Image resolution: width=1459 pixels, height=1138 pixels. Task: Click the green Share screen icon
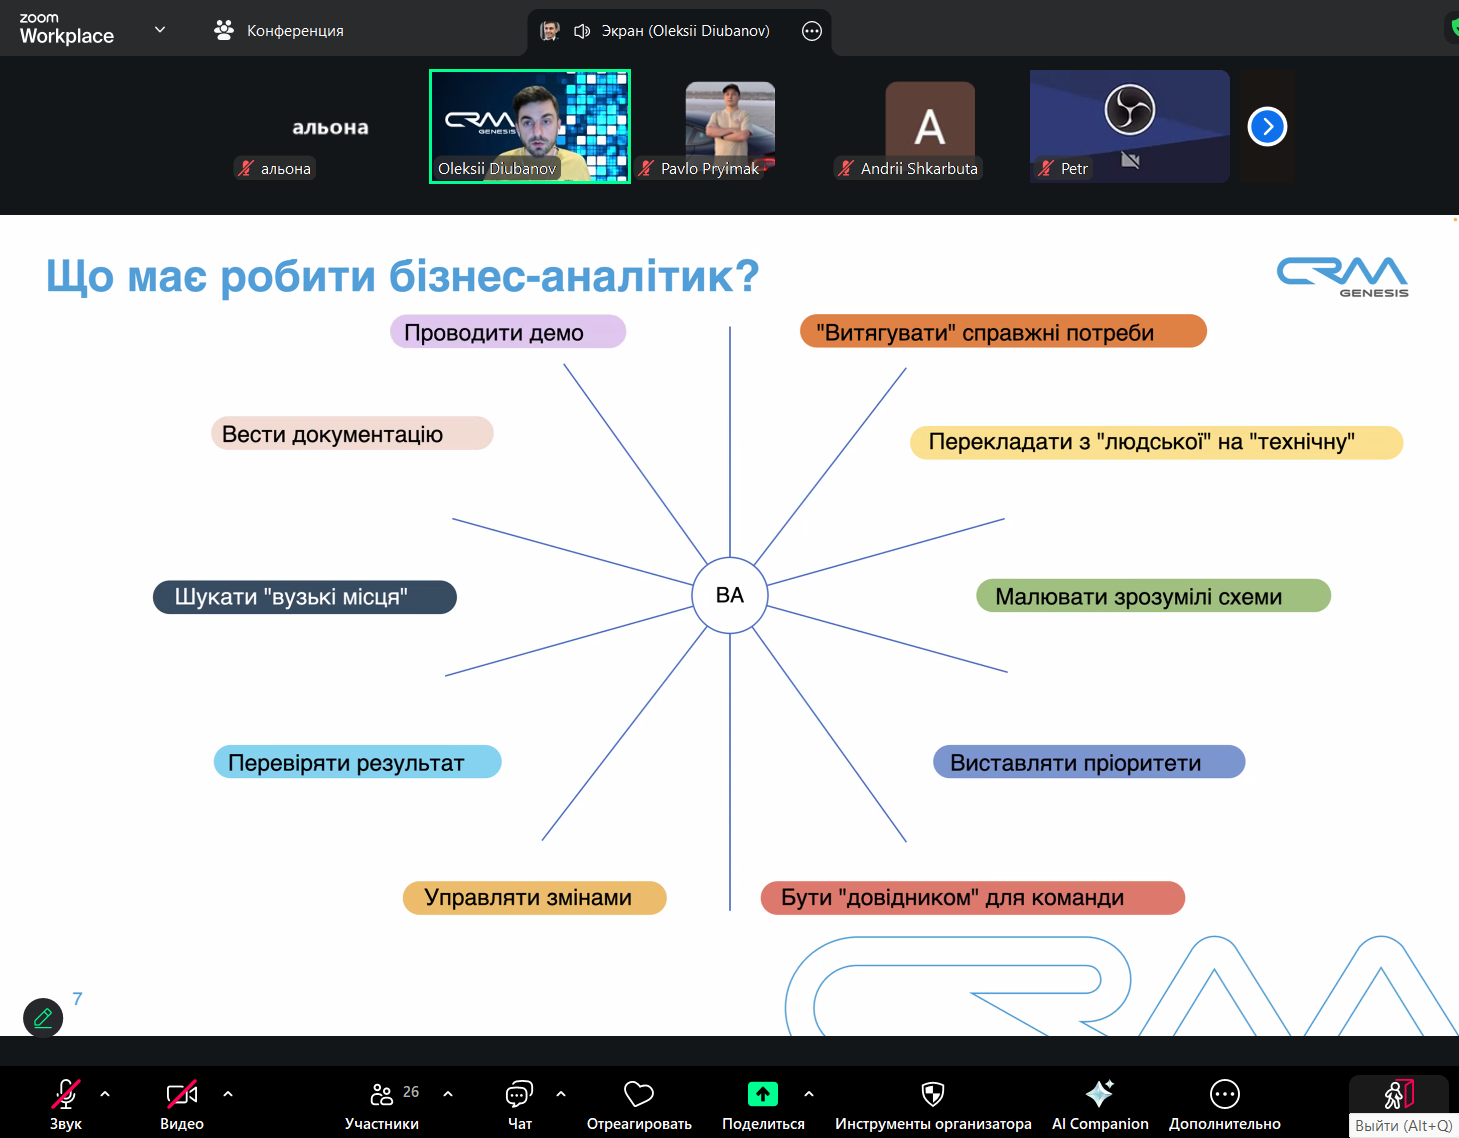(x=762, y=1095)
